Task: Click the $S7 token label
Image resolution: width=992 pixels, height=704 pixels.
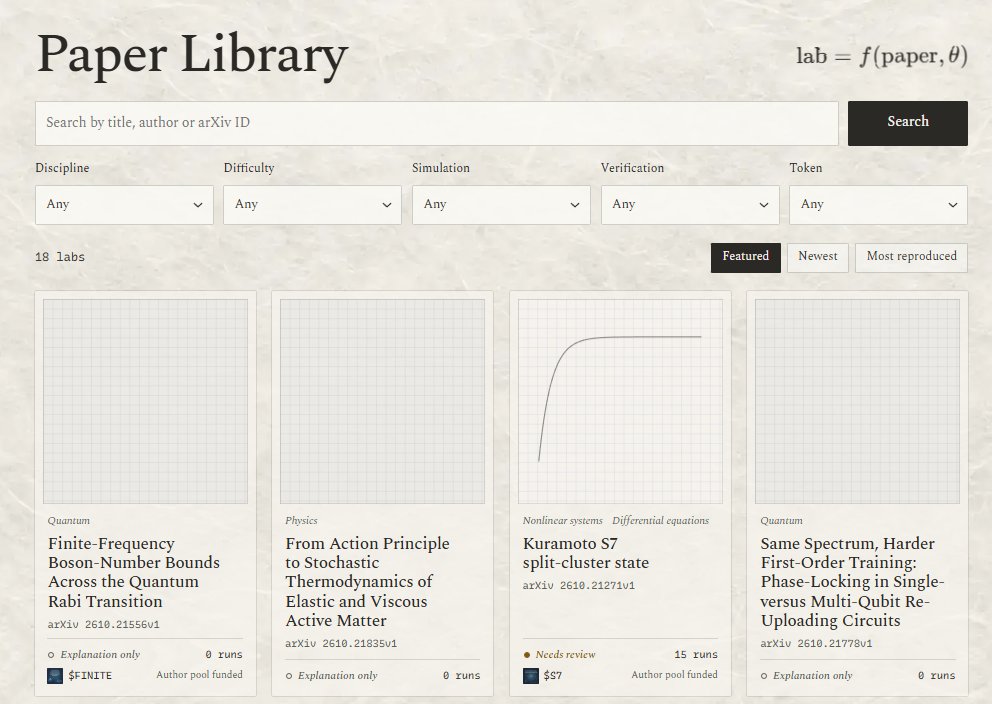Action: [x=552, y=676]
